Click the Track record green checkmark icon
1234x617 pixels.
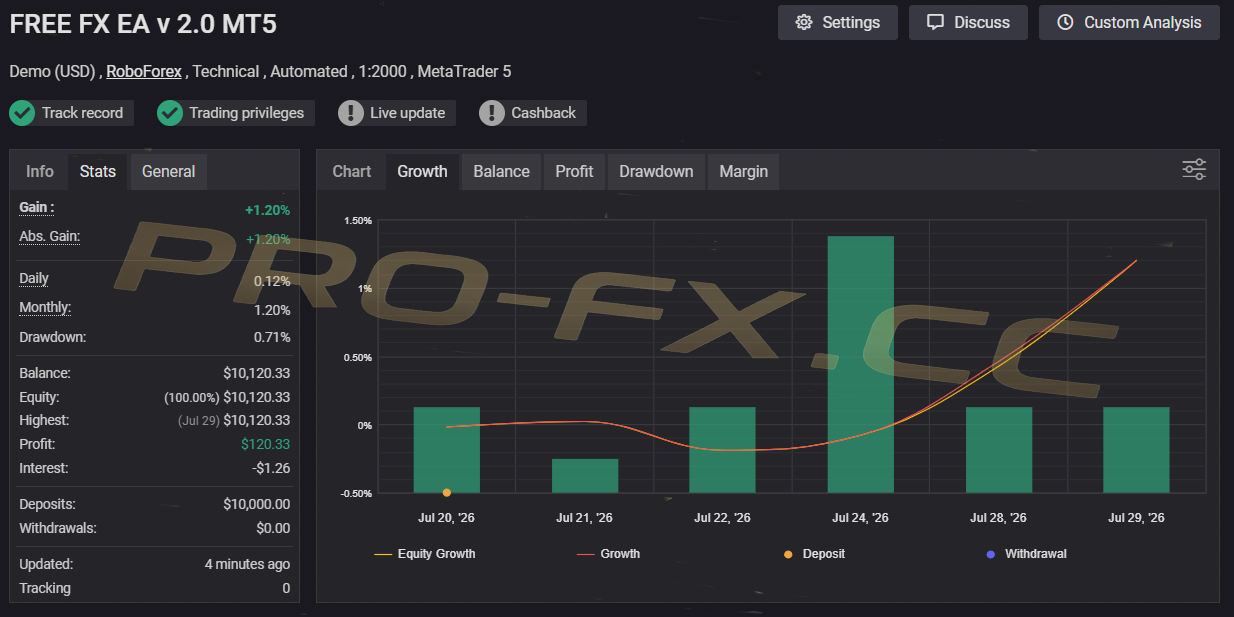point(22,113)
